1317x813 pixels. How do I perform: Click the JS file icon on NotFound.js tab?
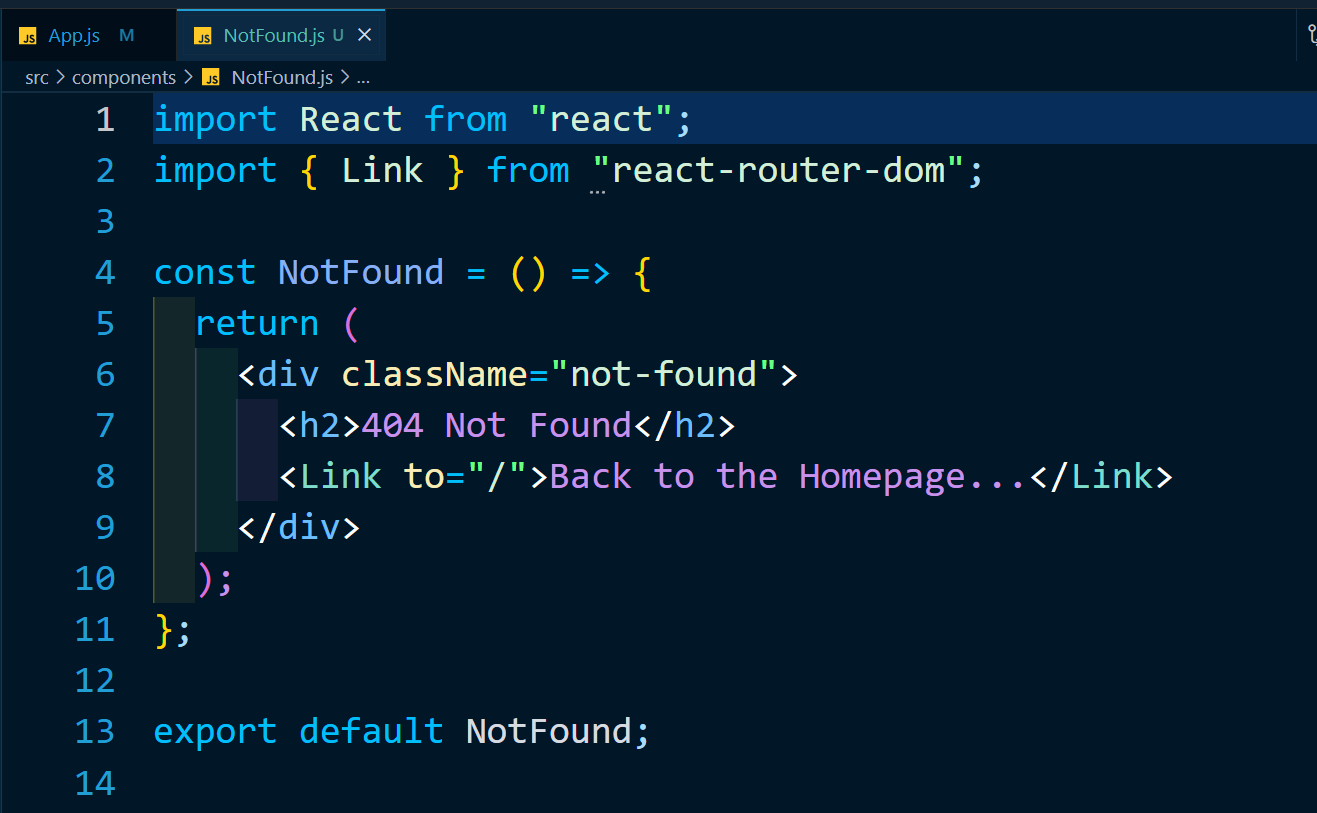(x=203, y=37)
